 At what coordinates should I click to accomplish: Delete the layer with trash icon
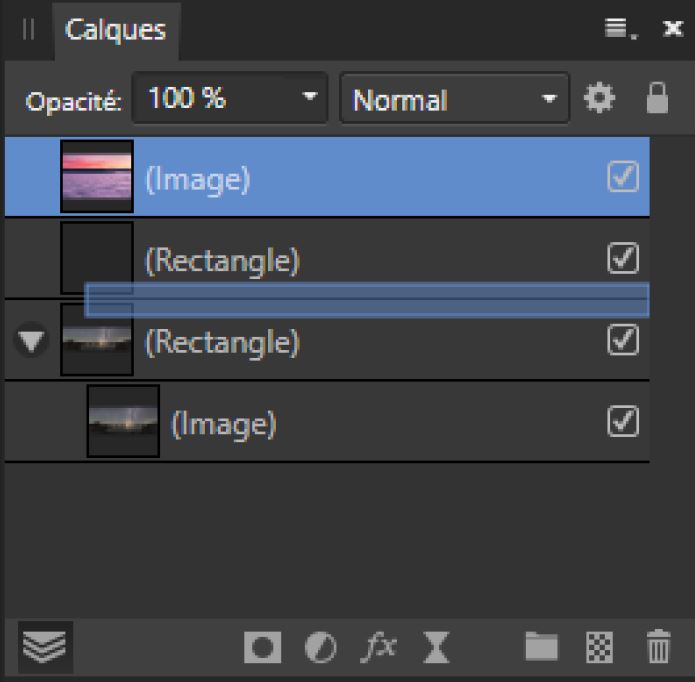[x=657, y=648]
